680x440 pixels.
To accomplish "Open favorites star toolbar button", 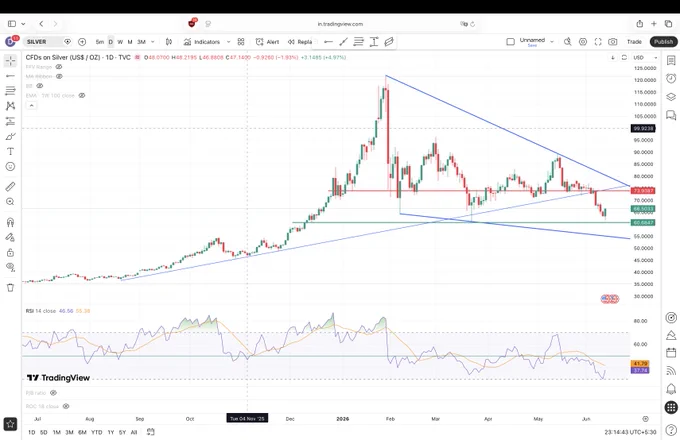I will coord(10,424).
